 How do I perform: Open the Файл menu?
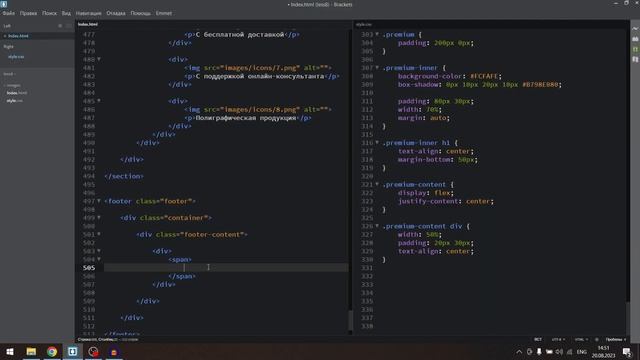click(x=9, y=13)
